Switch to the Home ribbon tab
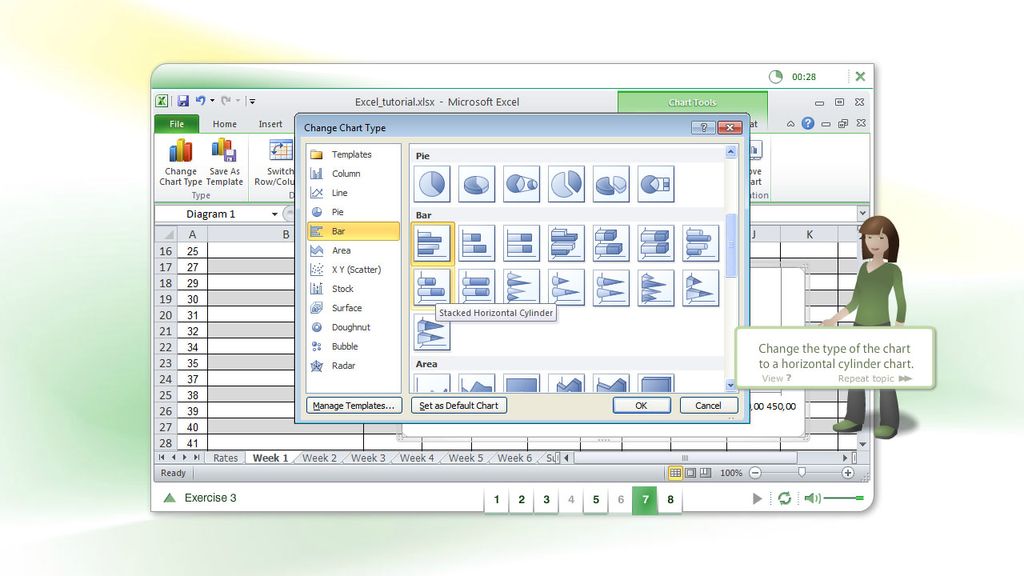Screen dimensions: 1024x576 point(225,123)
